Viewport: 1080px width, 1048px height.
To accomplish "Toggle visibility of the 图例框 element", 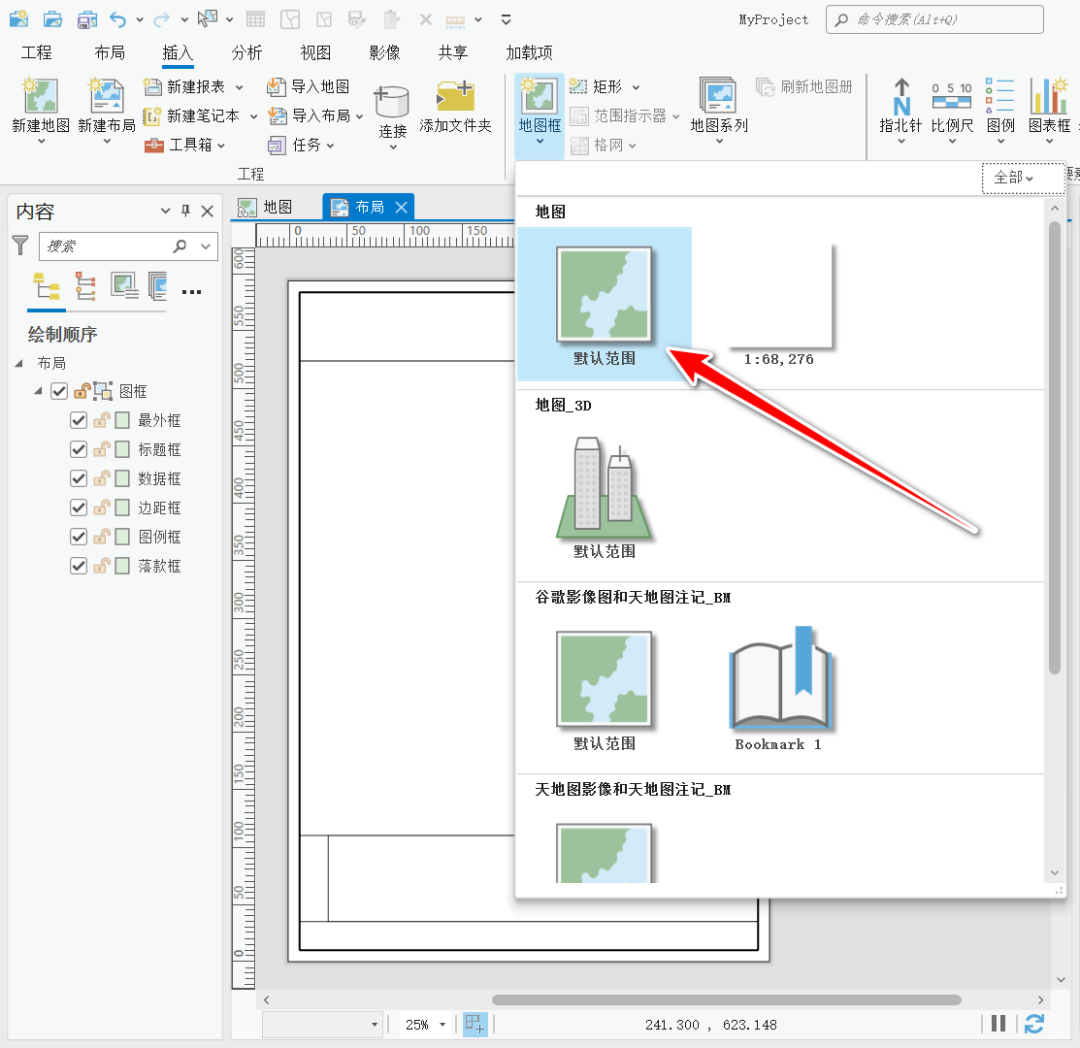I will point(77,536).
